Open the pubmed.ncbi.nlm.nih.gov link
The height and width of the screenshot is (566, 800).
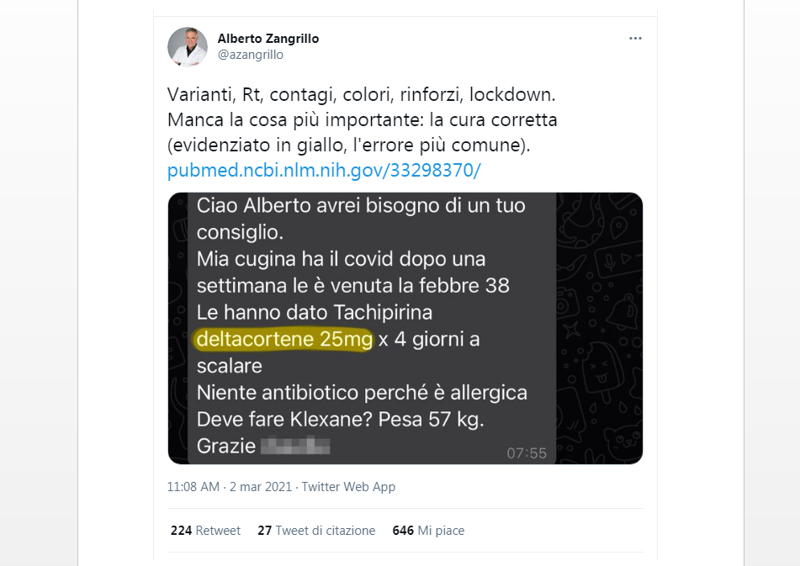[323, 170]
